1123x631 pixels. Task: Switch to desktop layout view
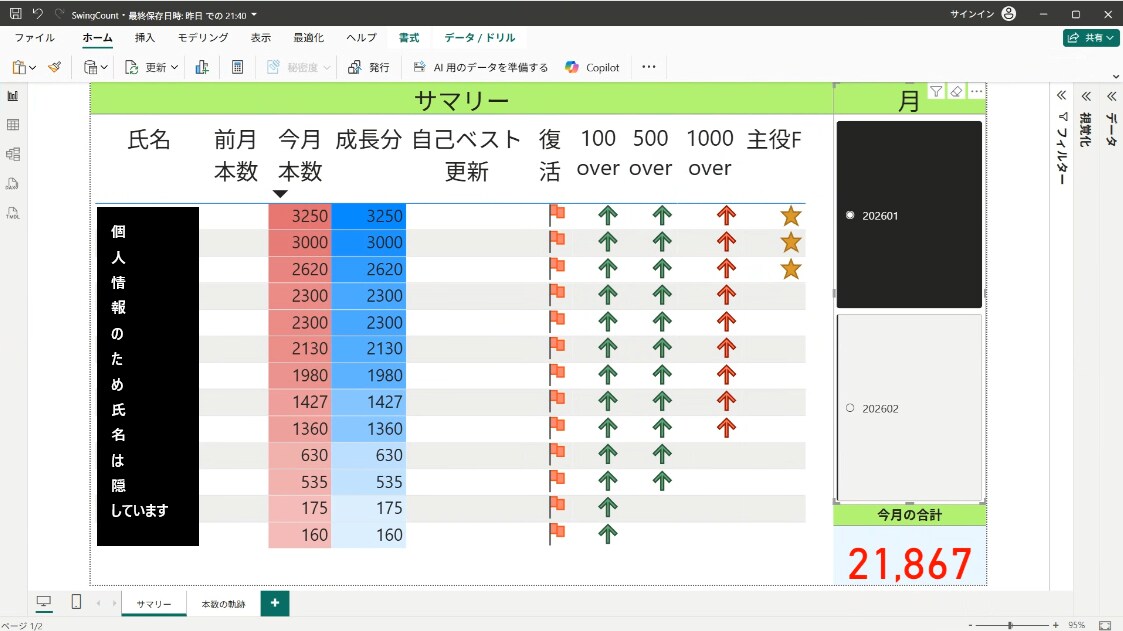[x=44, y=602]
